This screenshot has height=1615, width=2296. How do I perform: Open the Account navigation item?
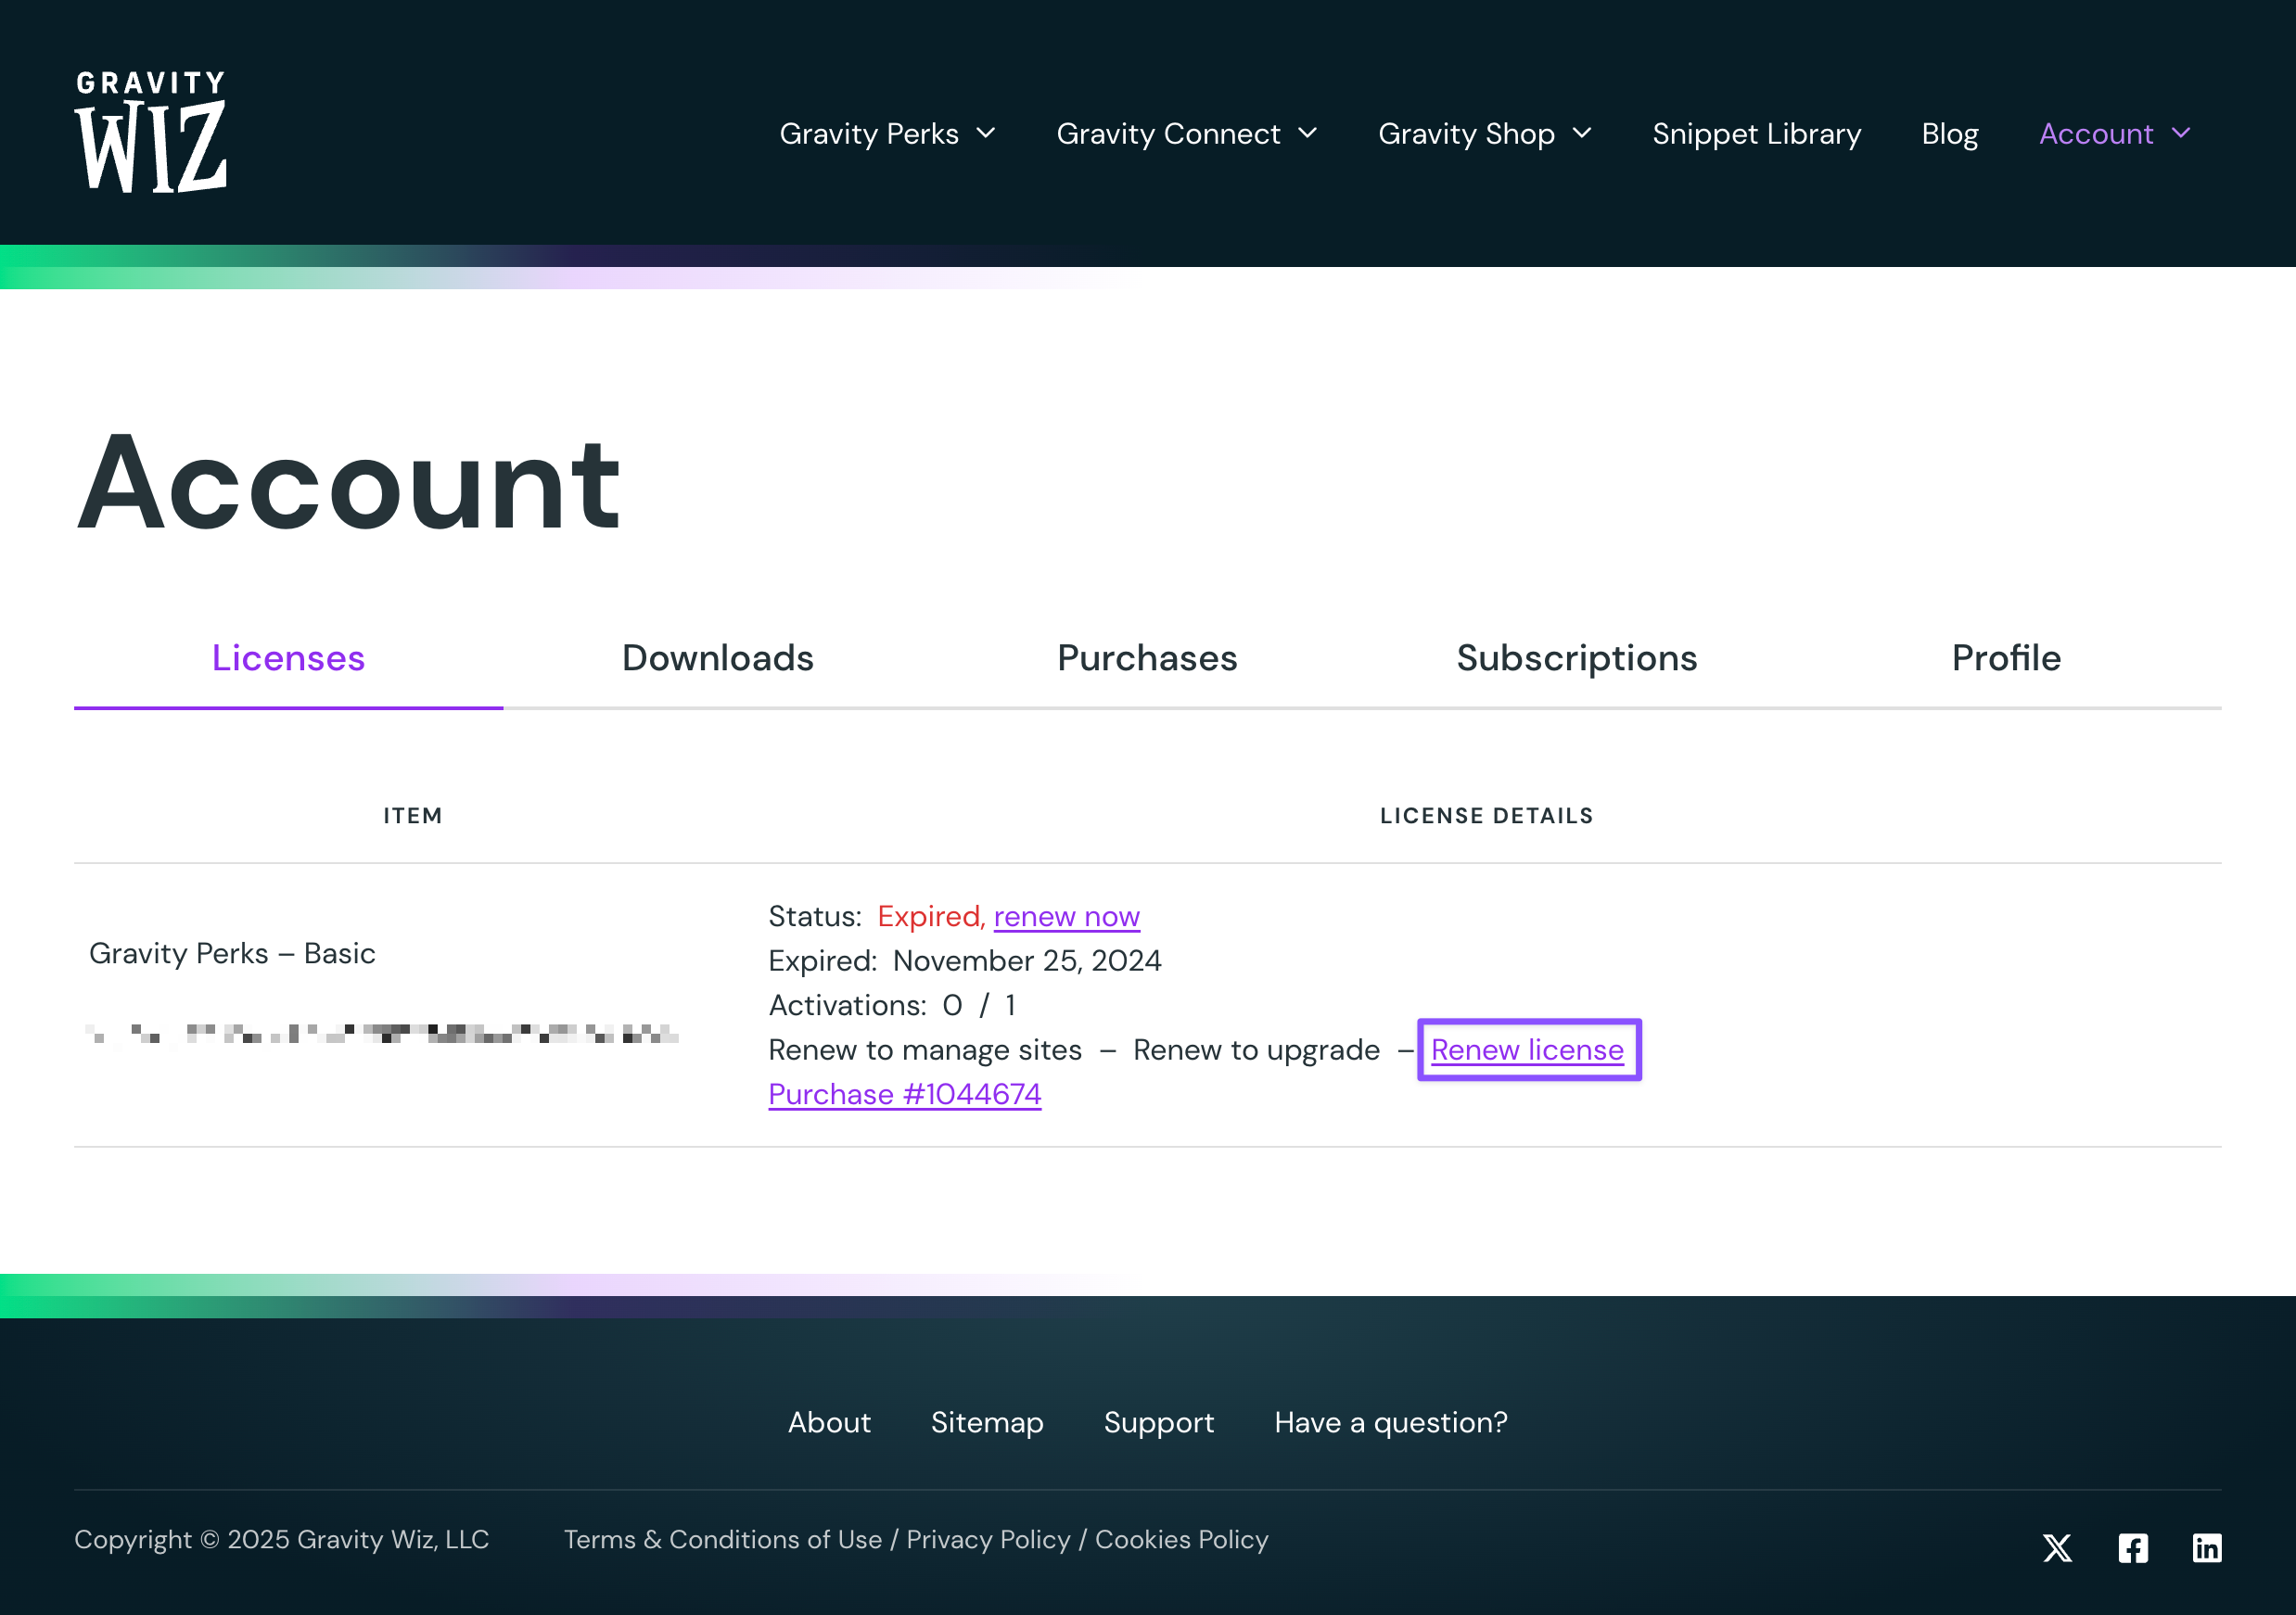tap(2096, 134)
